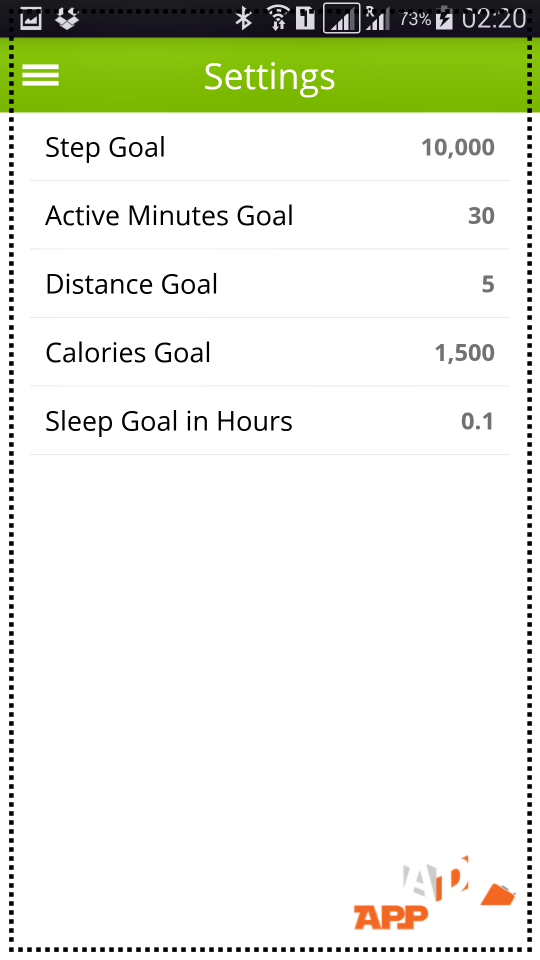The width and height of the screenshot is (540, 960).
Task: Edit the 1,500 calories value
Action: pos(465,353)
